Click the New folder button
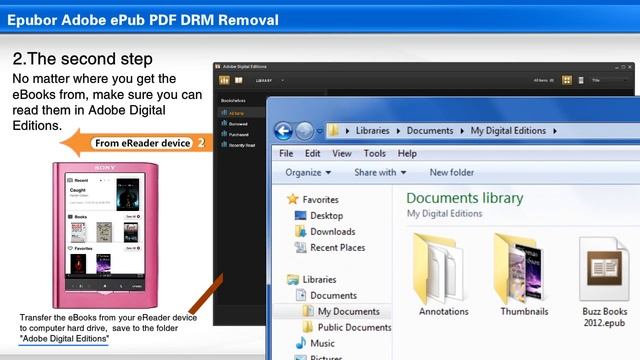640x360 pixels. click(x=452, y=173)
